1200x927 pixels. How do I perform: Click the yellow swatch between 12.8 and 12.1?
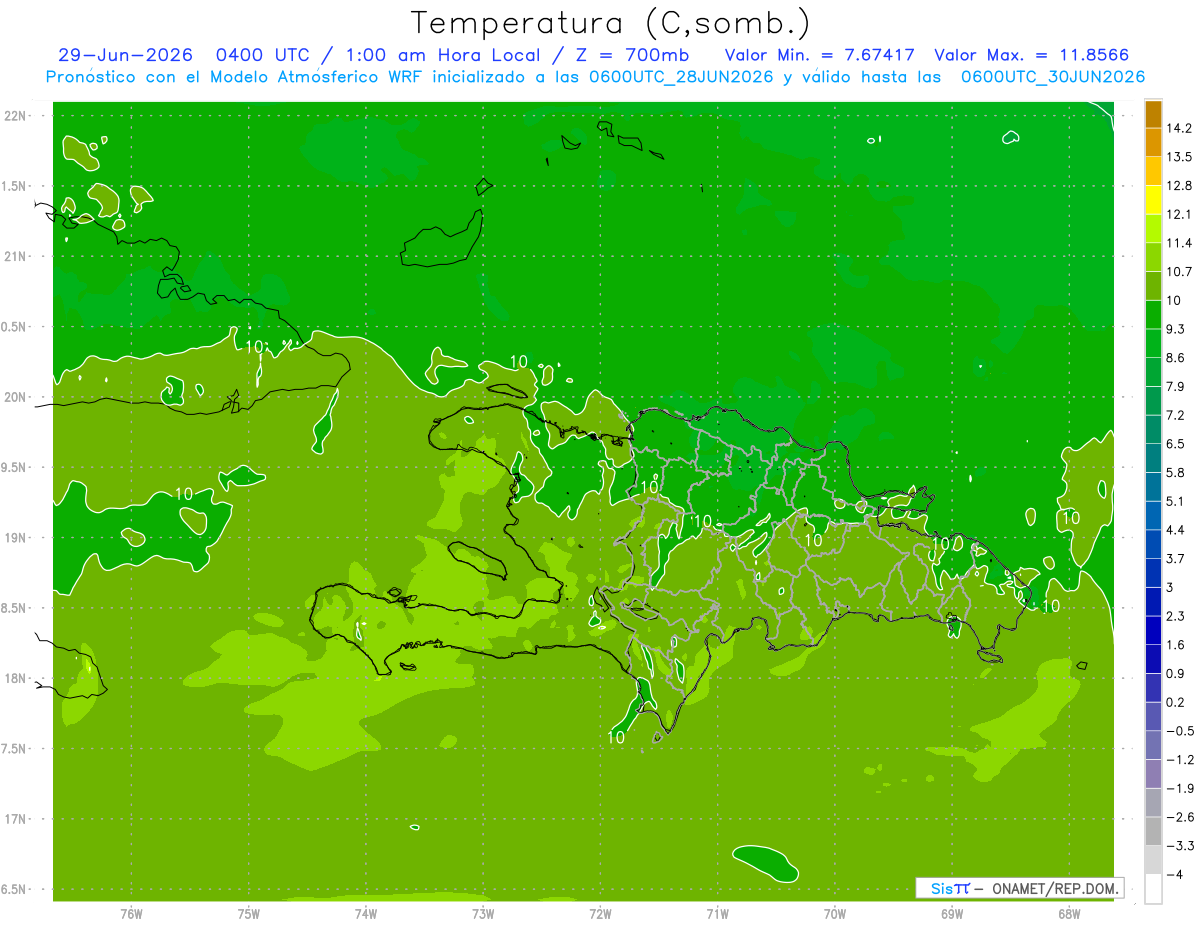pos(1153,200)
